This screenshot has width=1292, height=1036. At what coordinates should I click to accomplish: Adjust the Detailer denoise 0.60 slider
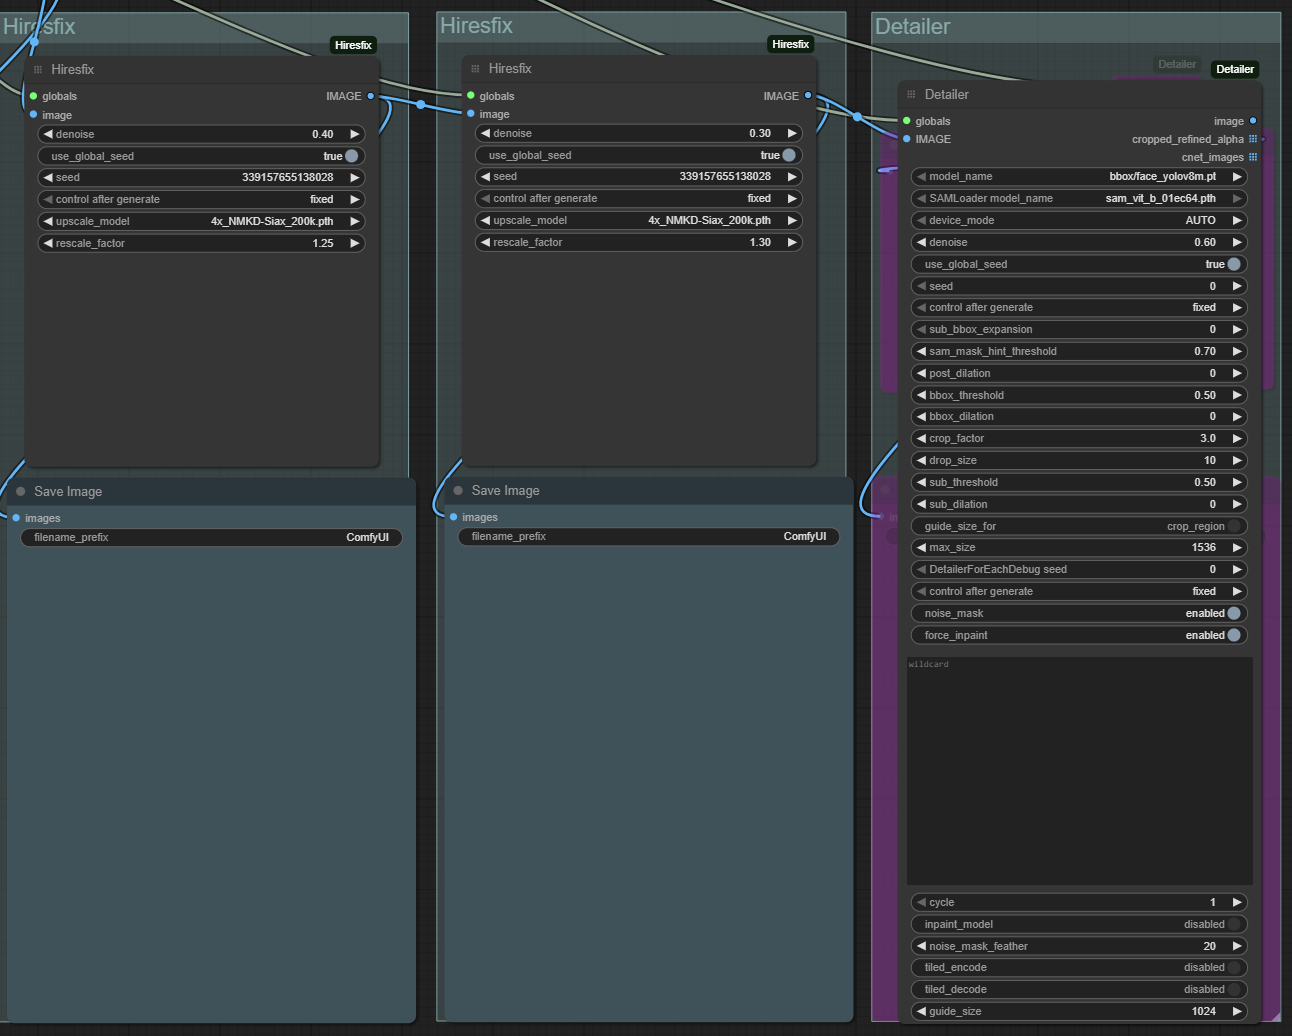(x=1079, y=242)
